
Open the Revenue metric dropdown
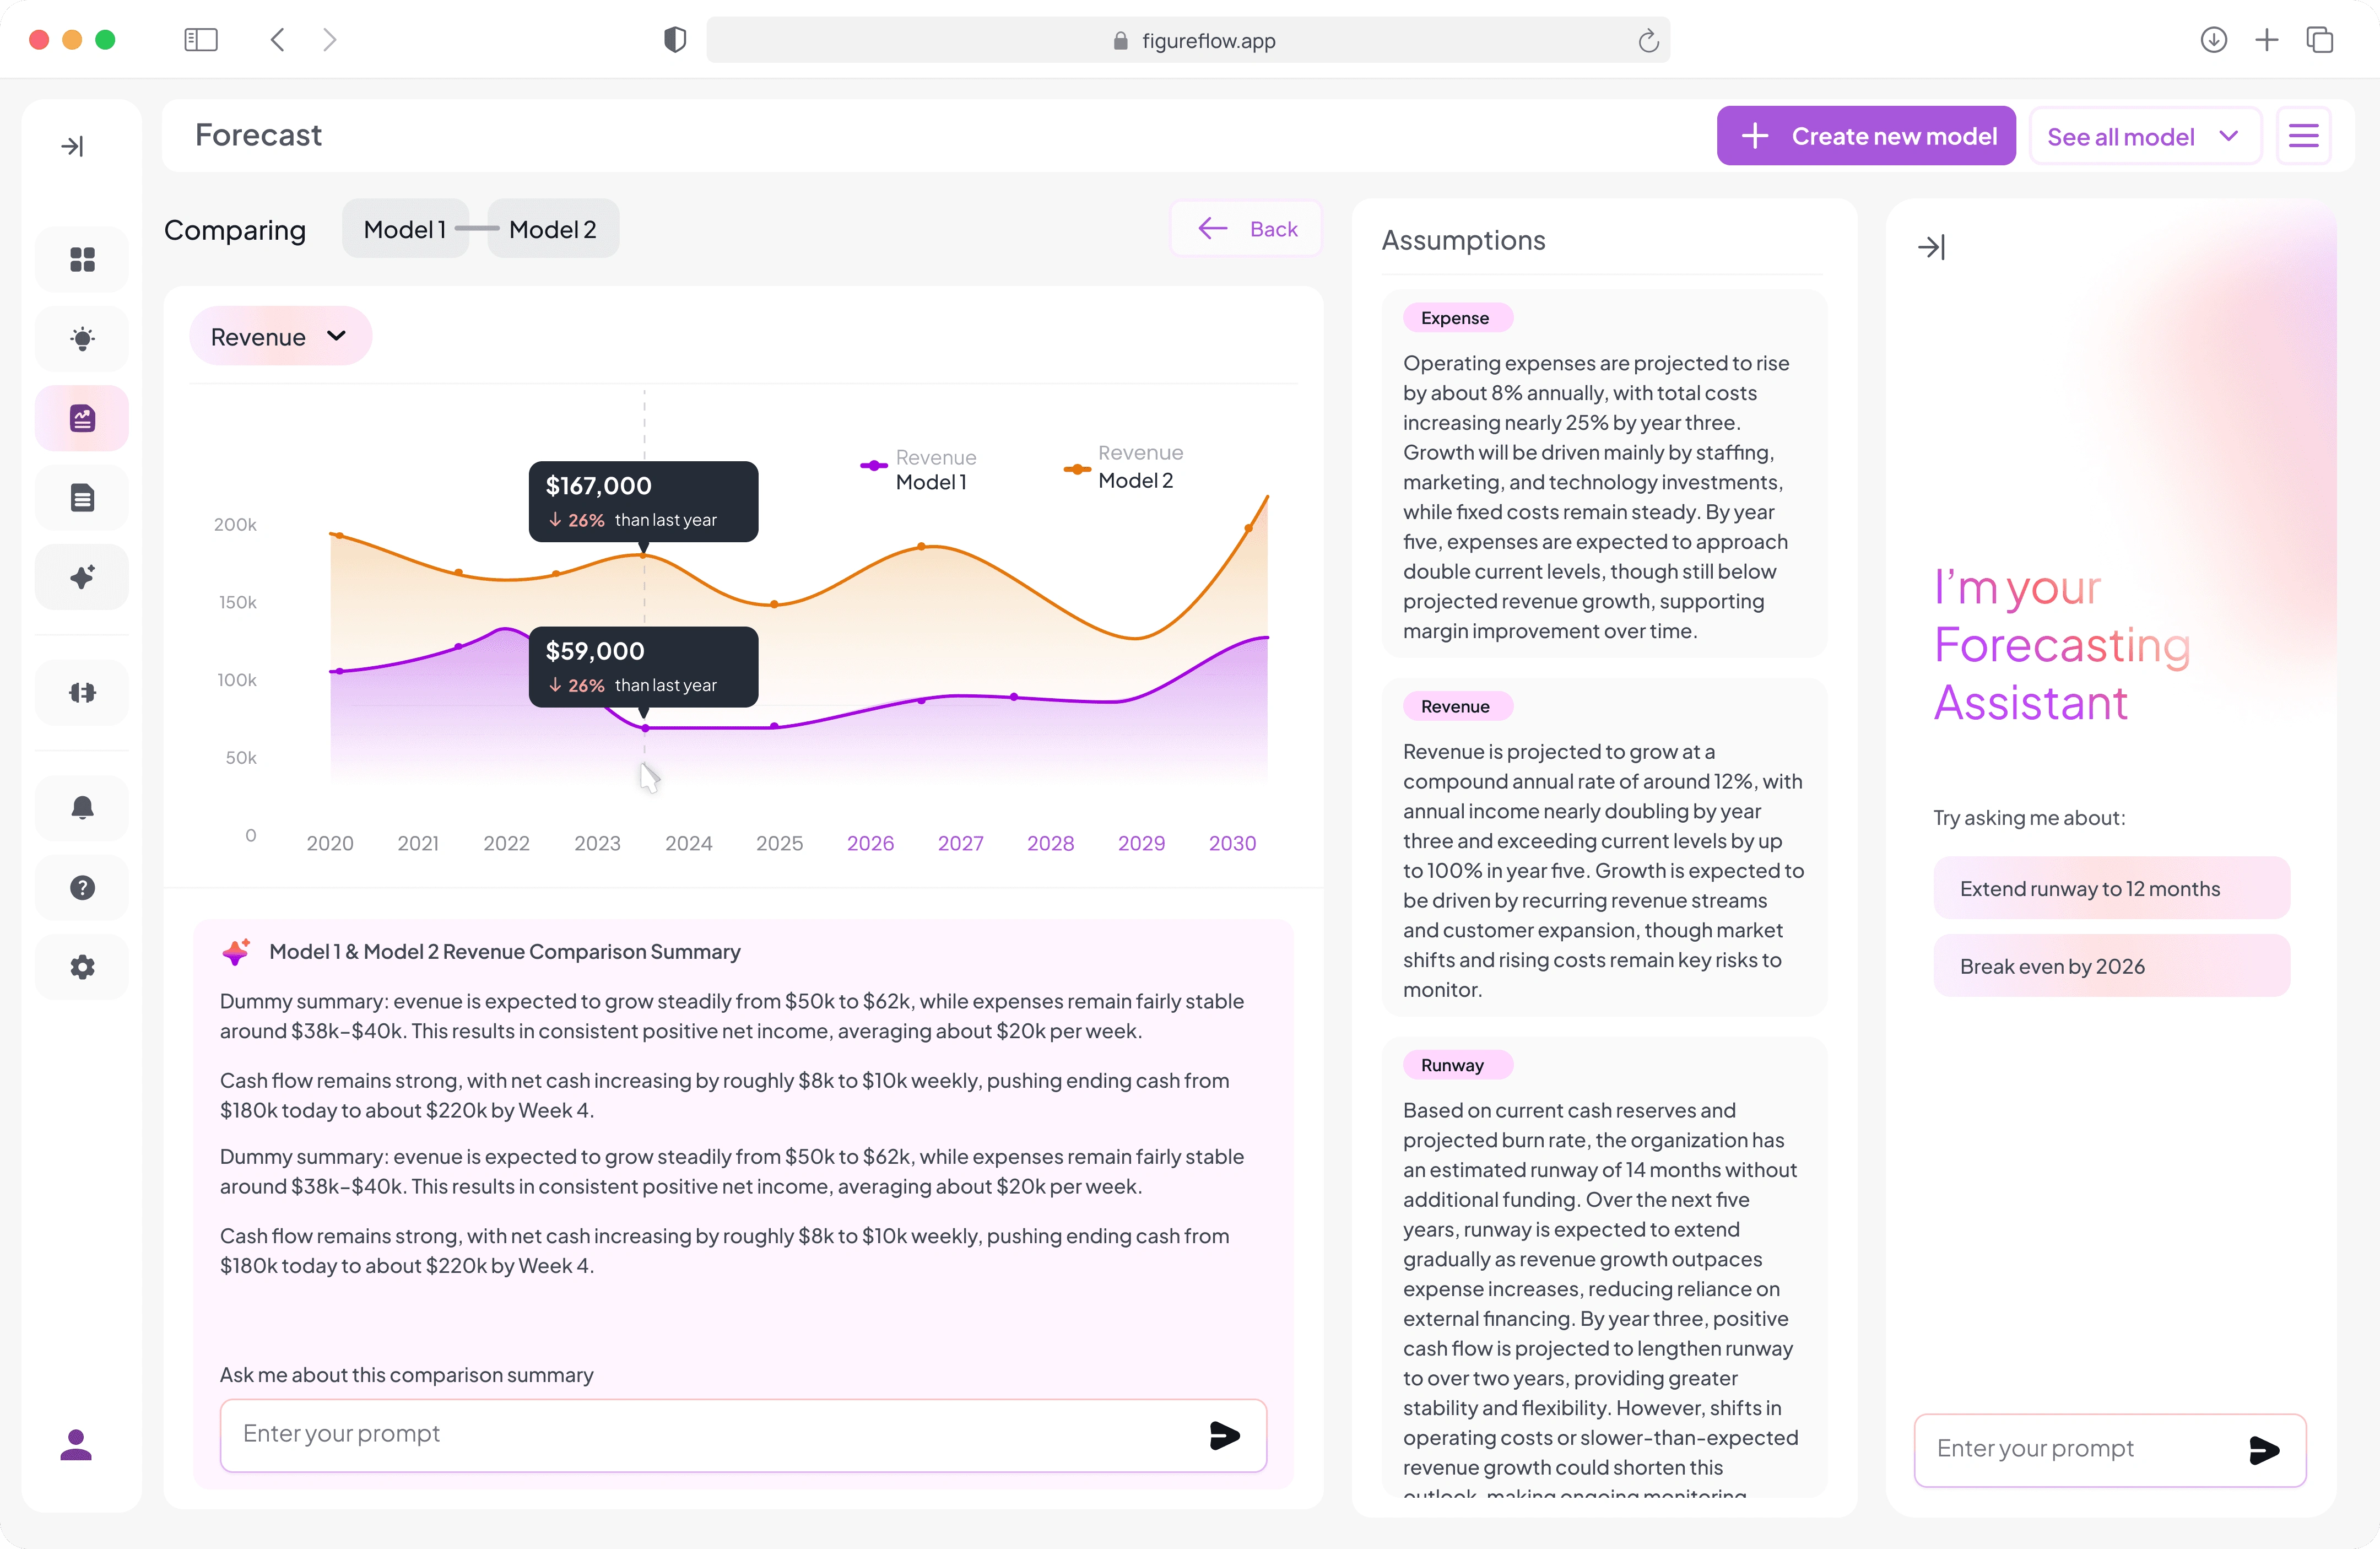pyautogui.click(x=280, y=337)
